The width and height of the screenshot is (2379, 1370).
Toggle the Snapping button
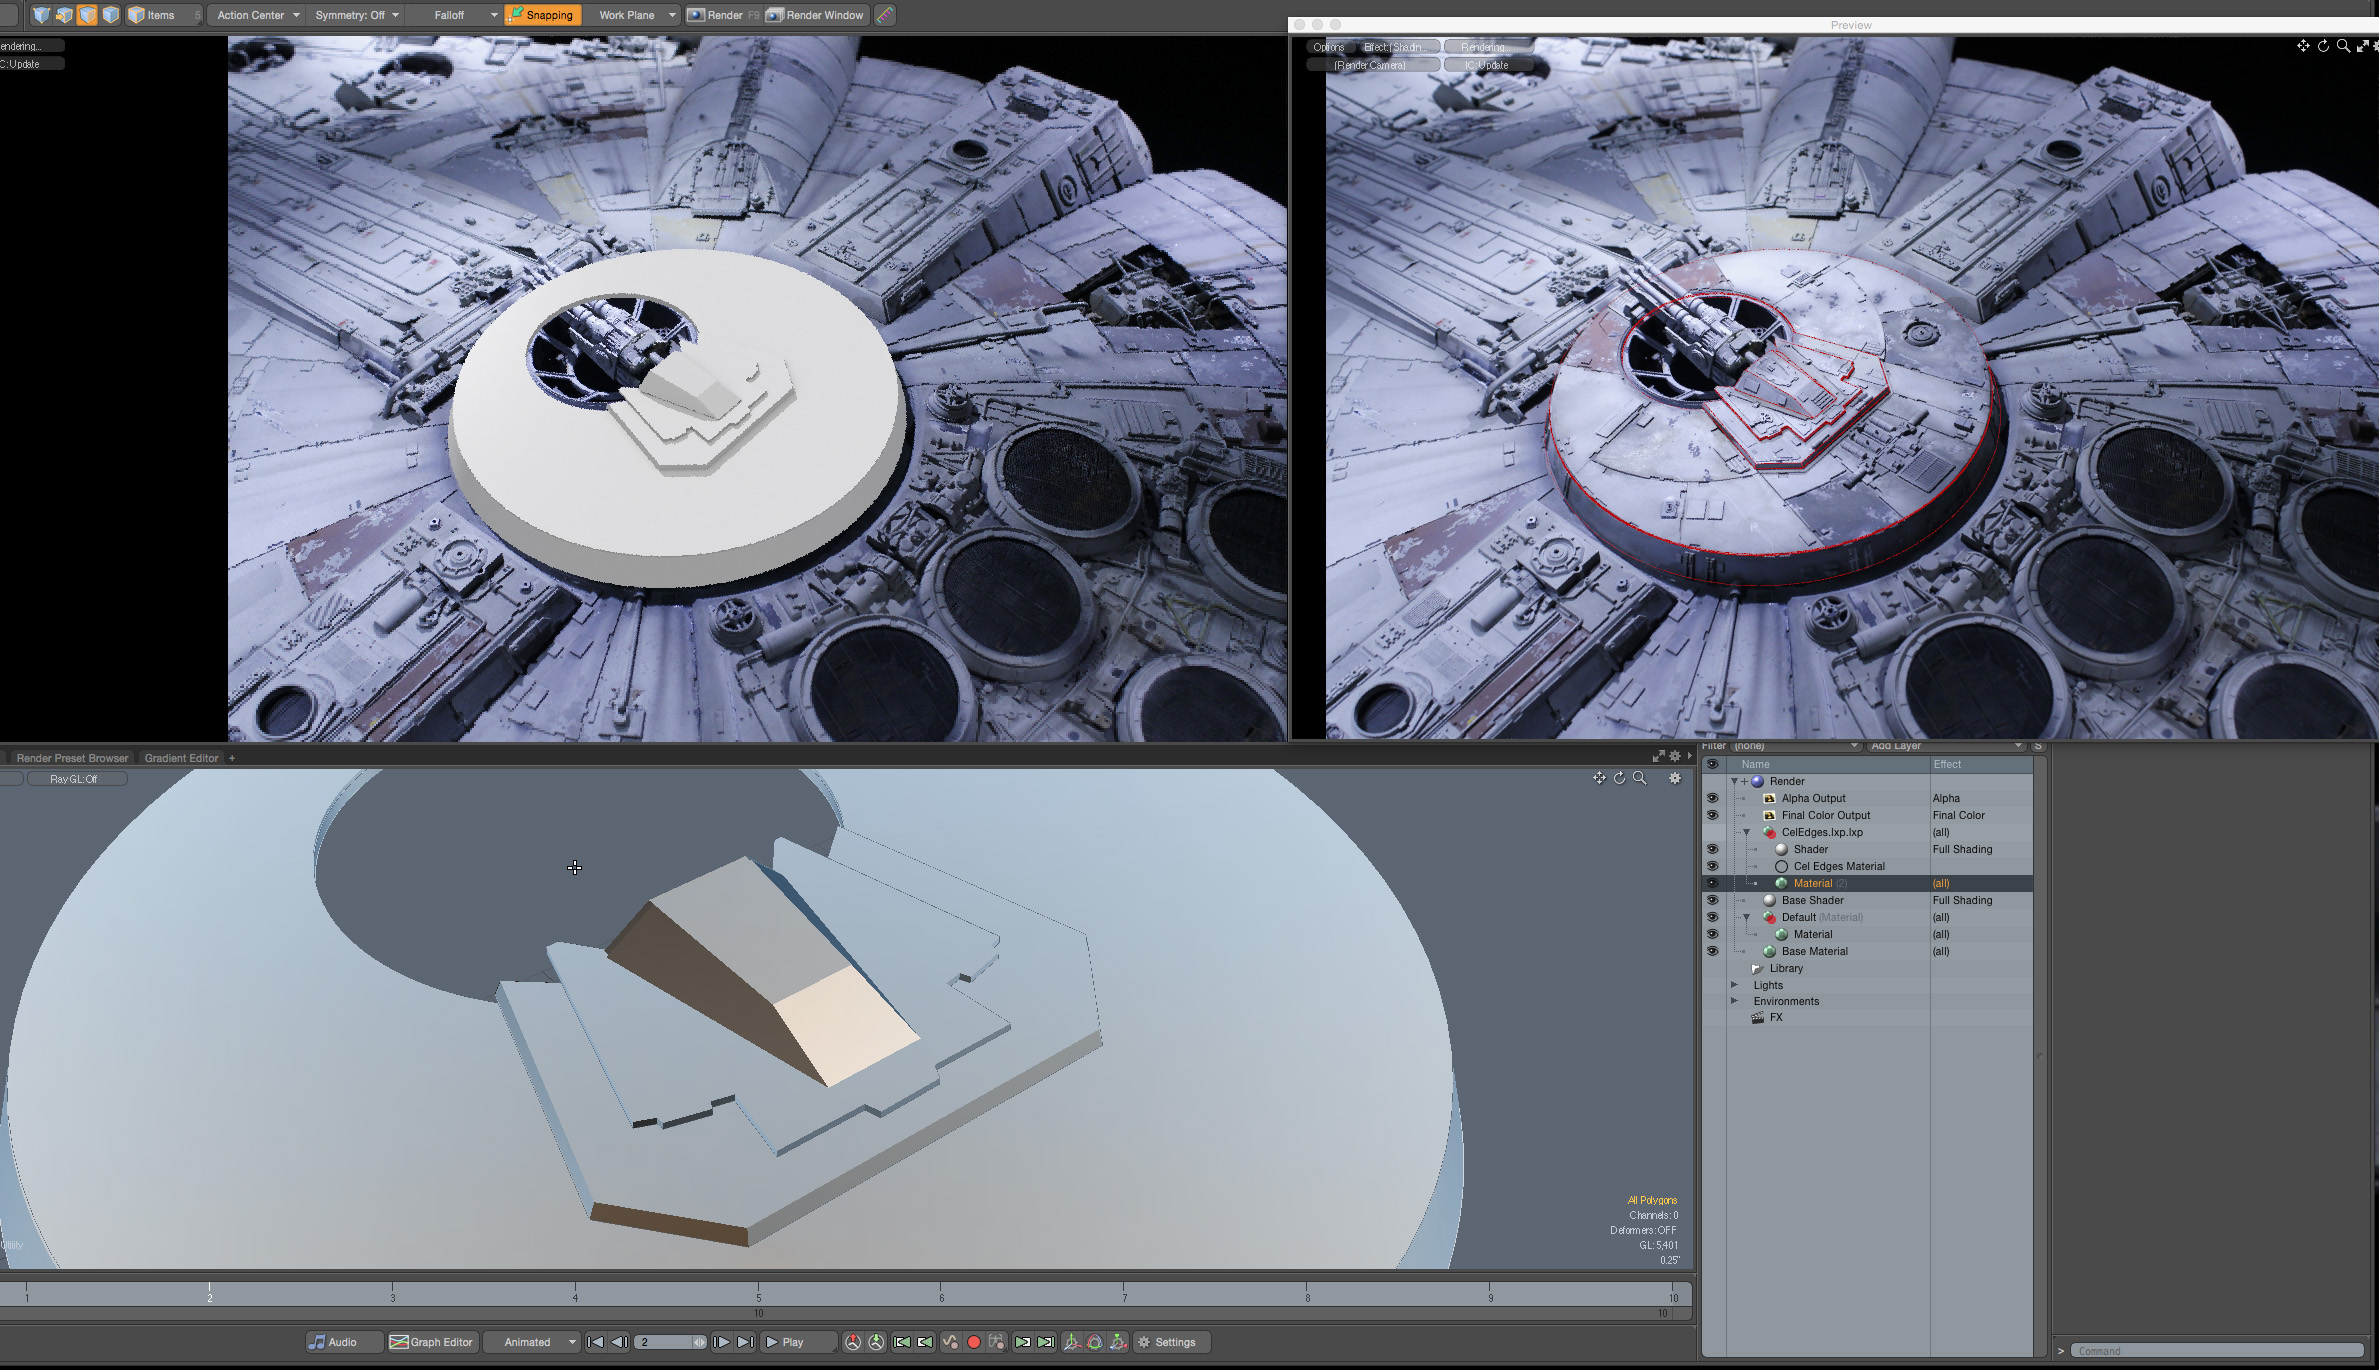[x=541, y=15]
